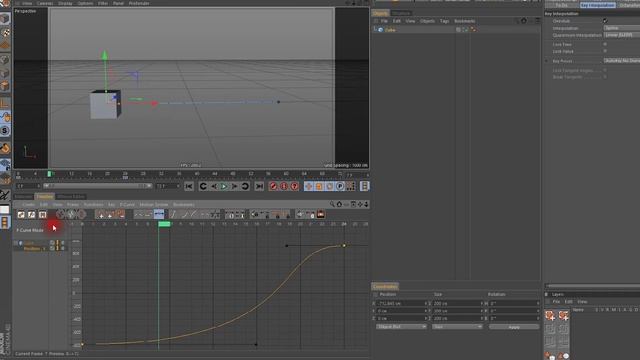Select the checkerboard texture tool in sidebar
The height and width of the screenshot is (360, 640).
5,32
